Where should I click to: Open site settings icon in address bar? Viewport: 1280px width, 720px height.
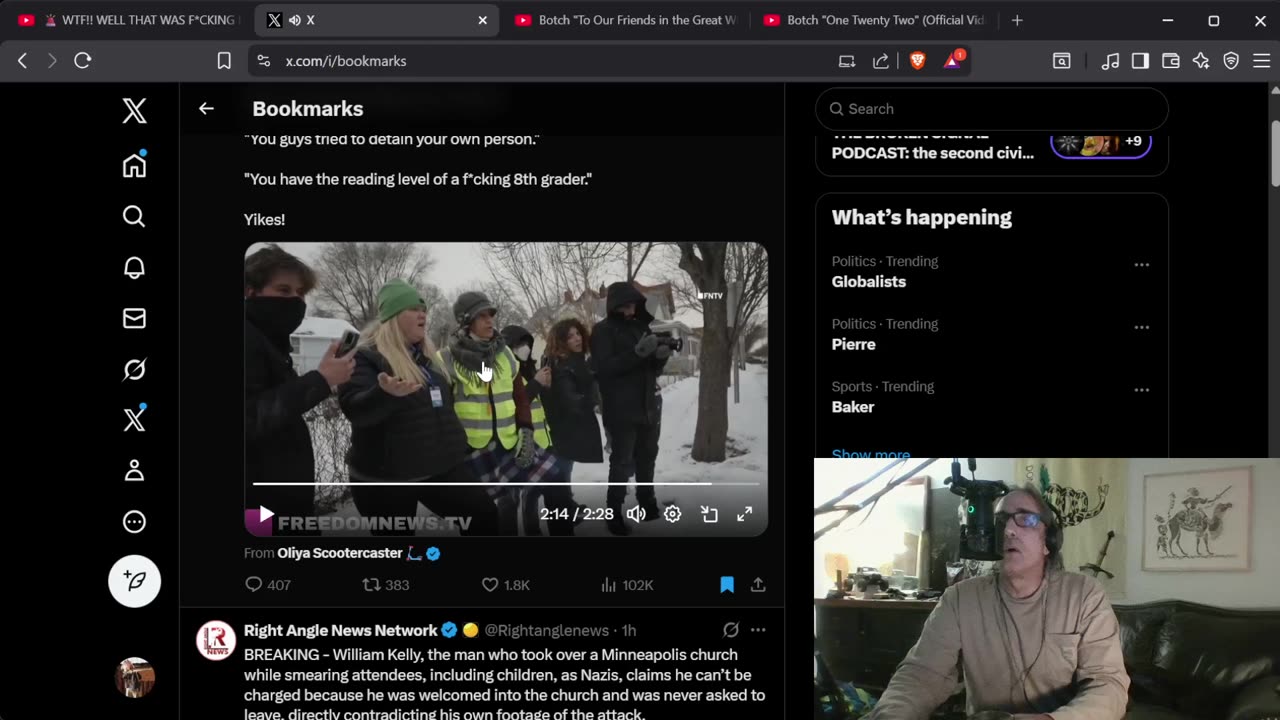click(263, 61)
